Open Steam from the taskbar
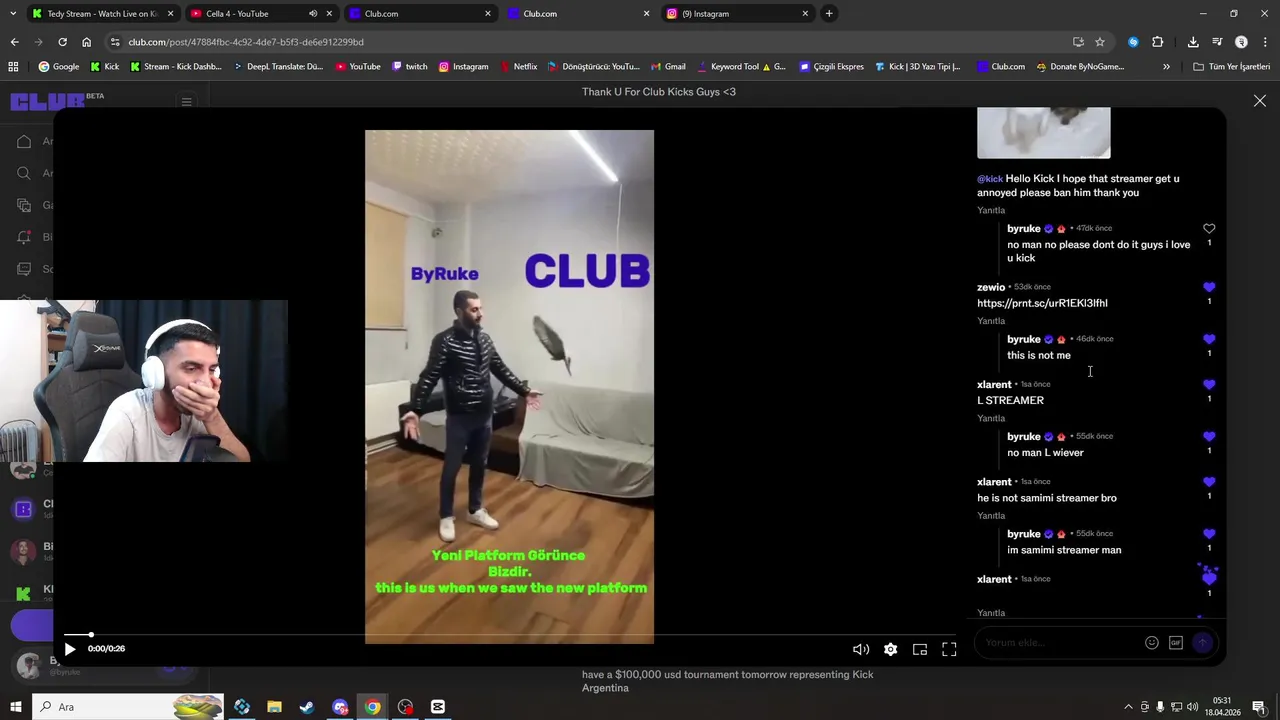Screen dimensions: 1280x720 tap(307, 707)
